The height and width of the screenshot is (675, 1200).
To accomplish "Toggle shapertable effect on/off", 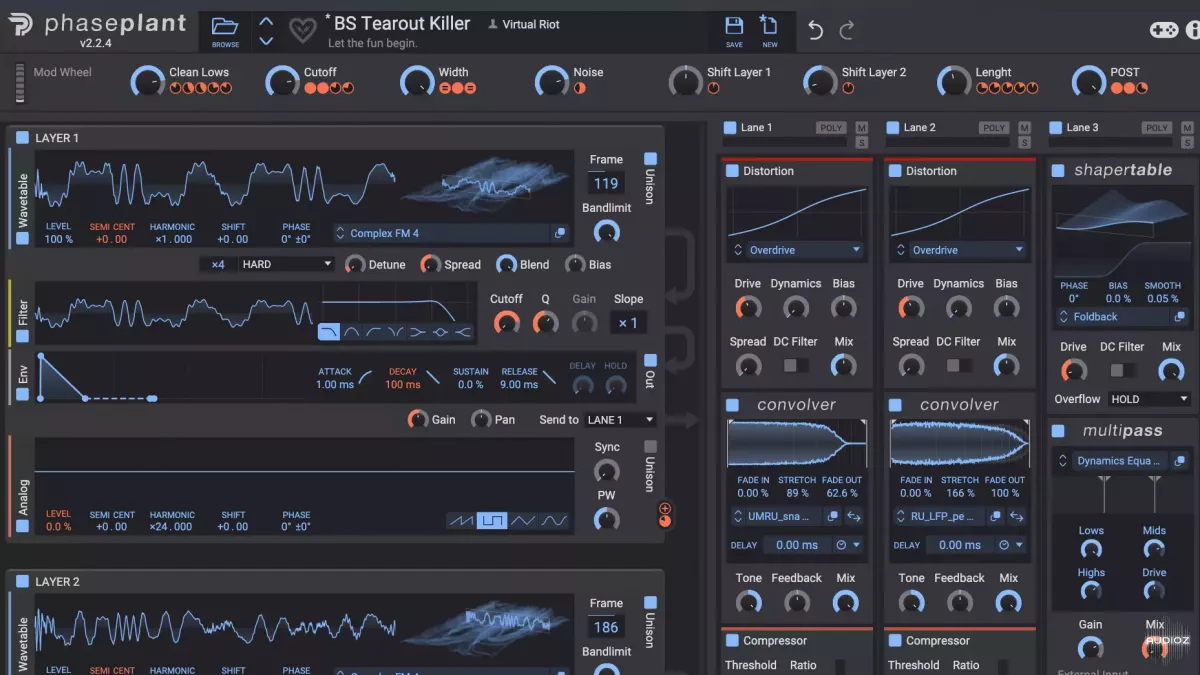I will (1058, 171).
